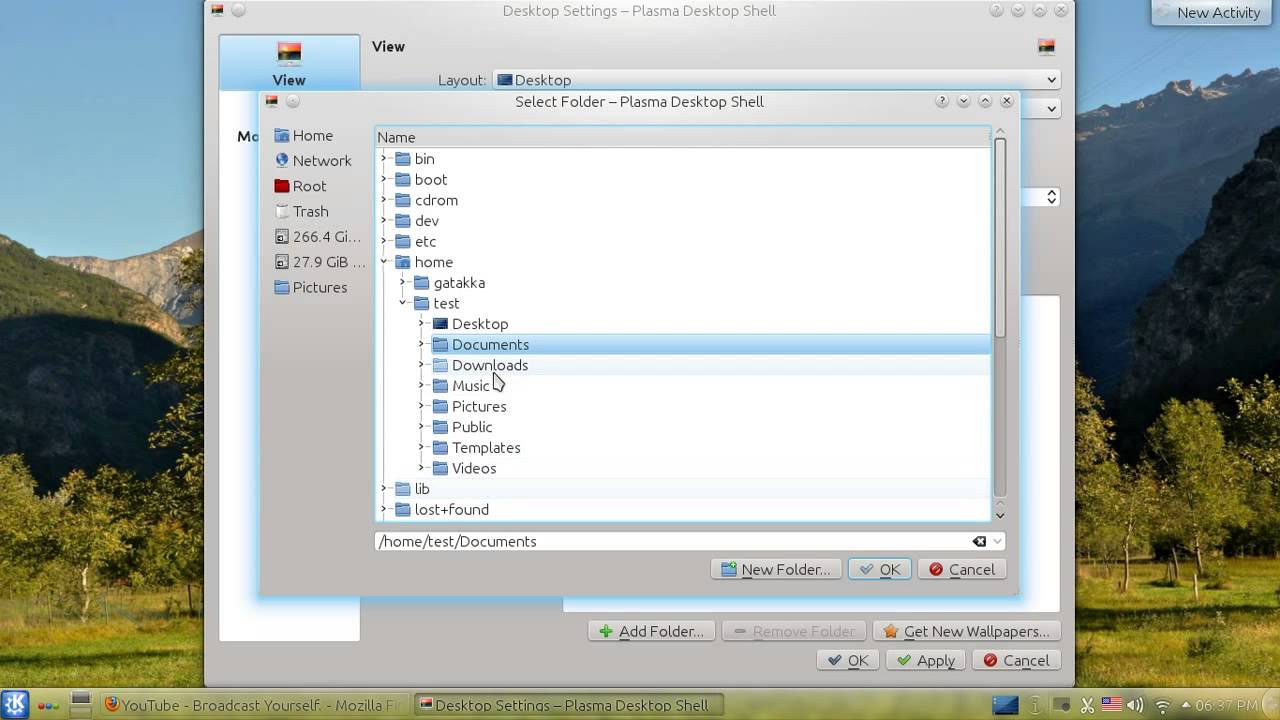1280x720 pixels.
Task: Click OK in Desktop Settings window
Action: 848,660
